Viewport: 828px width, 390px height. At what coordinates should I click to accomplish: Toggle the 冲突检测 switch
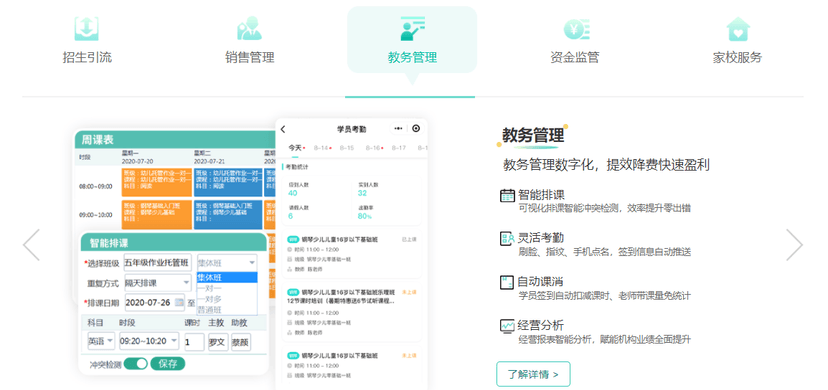(x=136, y=364)
